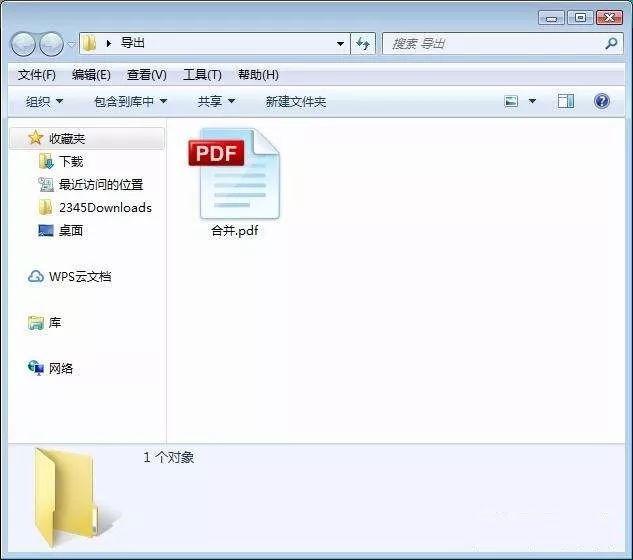Open 库 in the navigation pane

coord(55,323)
